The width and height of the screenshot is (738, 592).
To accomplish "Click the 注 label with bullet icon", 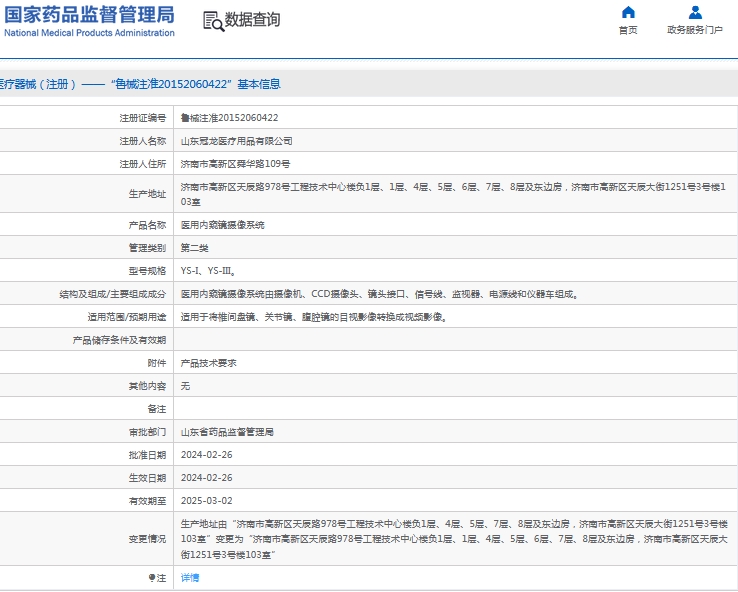I will [157, 578].
